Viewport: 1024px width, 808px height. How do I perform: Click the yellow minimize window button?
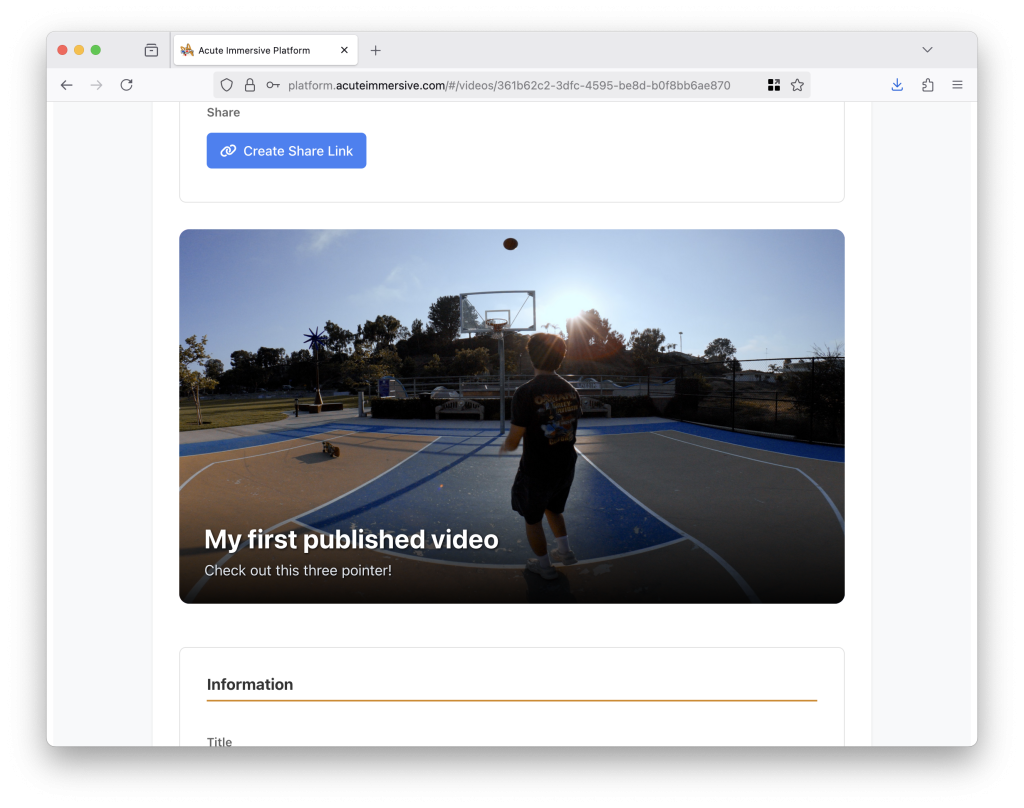(79, 50)
